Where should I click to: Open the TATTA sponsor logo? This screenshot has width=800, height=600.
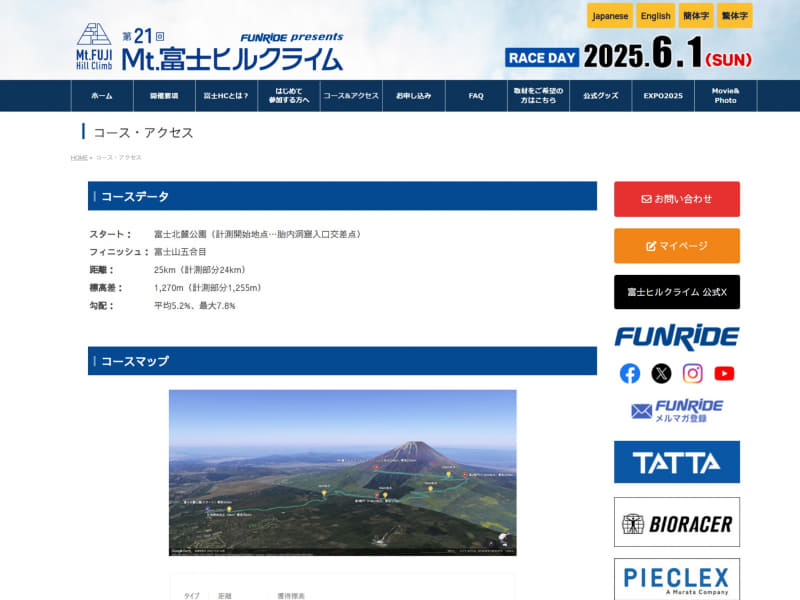[677, 463]
